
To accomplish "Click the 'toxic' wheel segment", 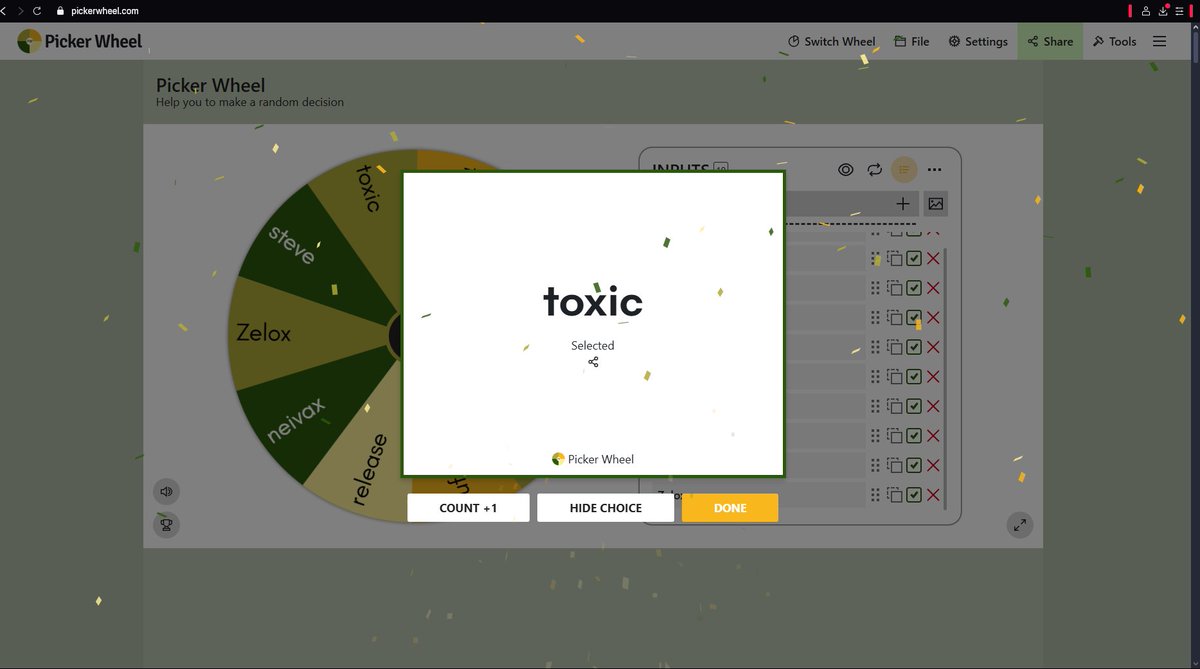I will tap(368, 190).
